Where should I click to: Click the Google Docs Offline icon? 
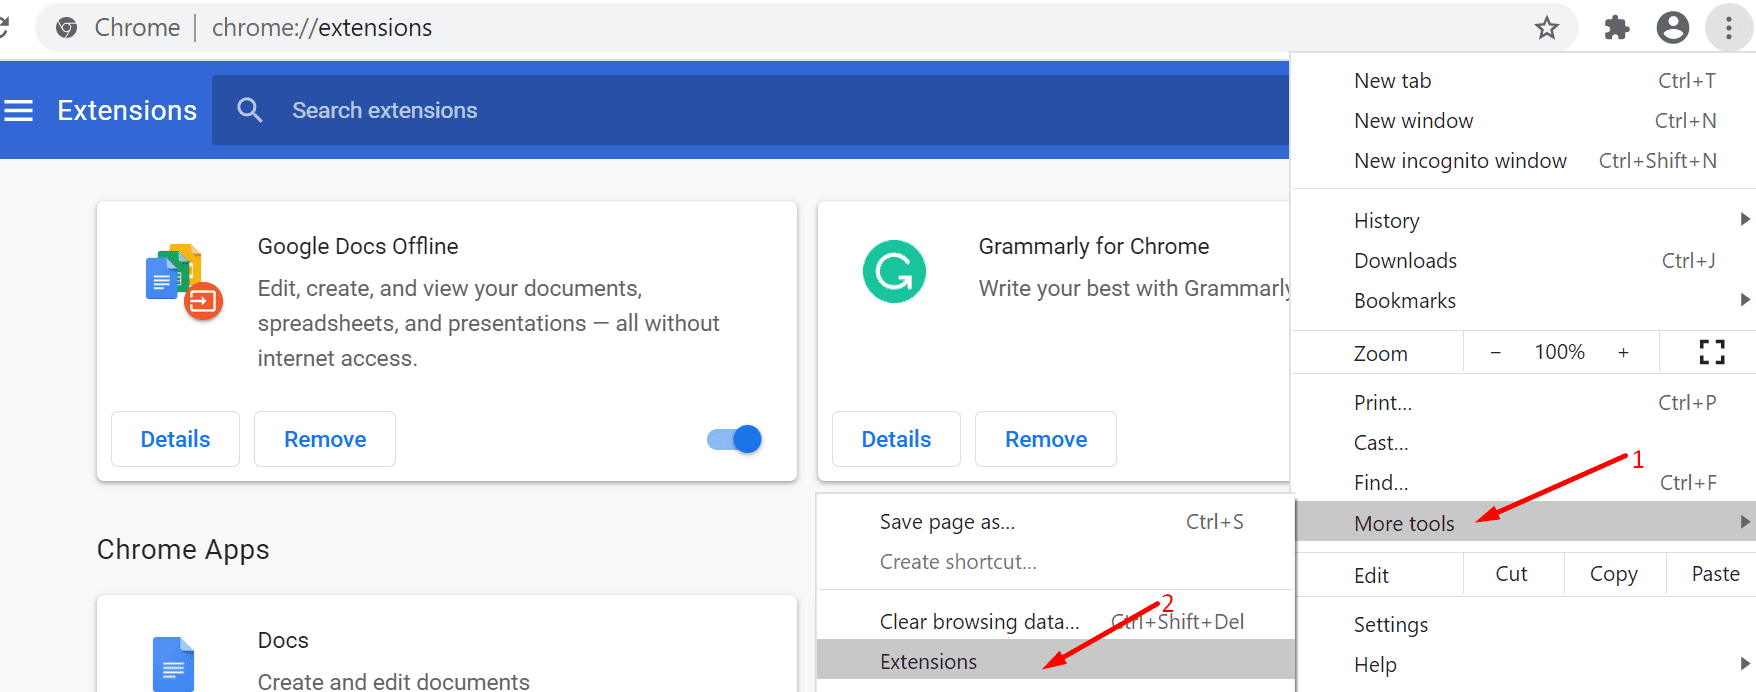[183, 281]
